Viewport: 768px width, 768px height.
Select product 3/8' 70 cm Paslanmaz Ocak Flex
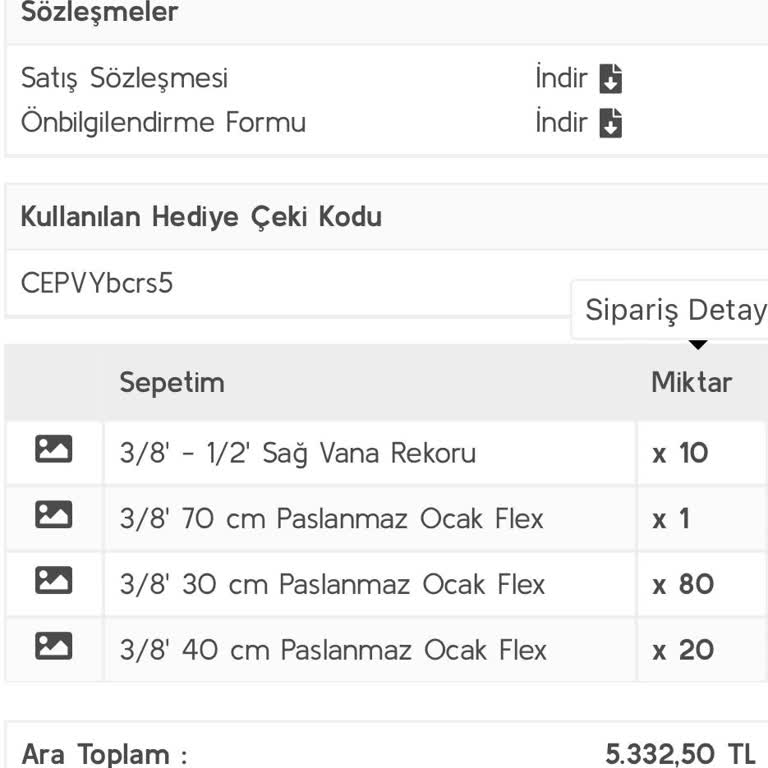332,519
